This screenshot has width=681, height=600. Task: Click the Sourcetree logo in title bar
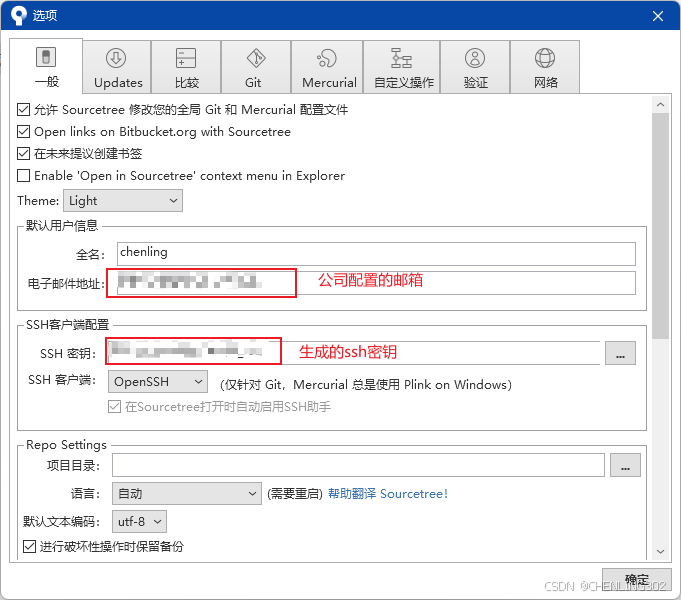[x=18, y=15]
